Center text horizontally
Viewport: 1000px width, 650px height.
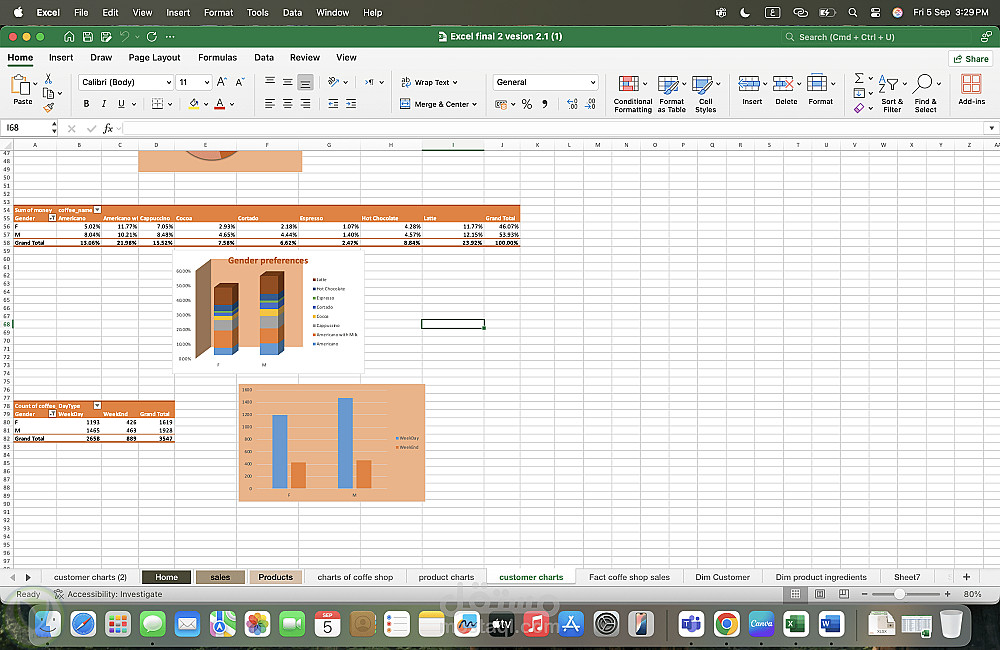tap(288, 103)
